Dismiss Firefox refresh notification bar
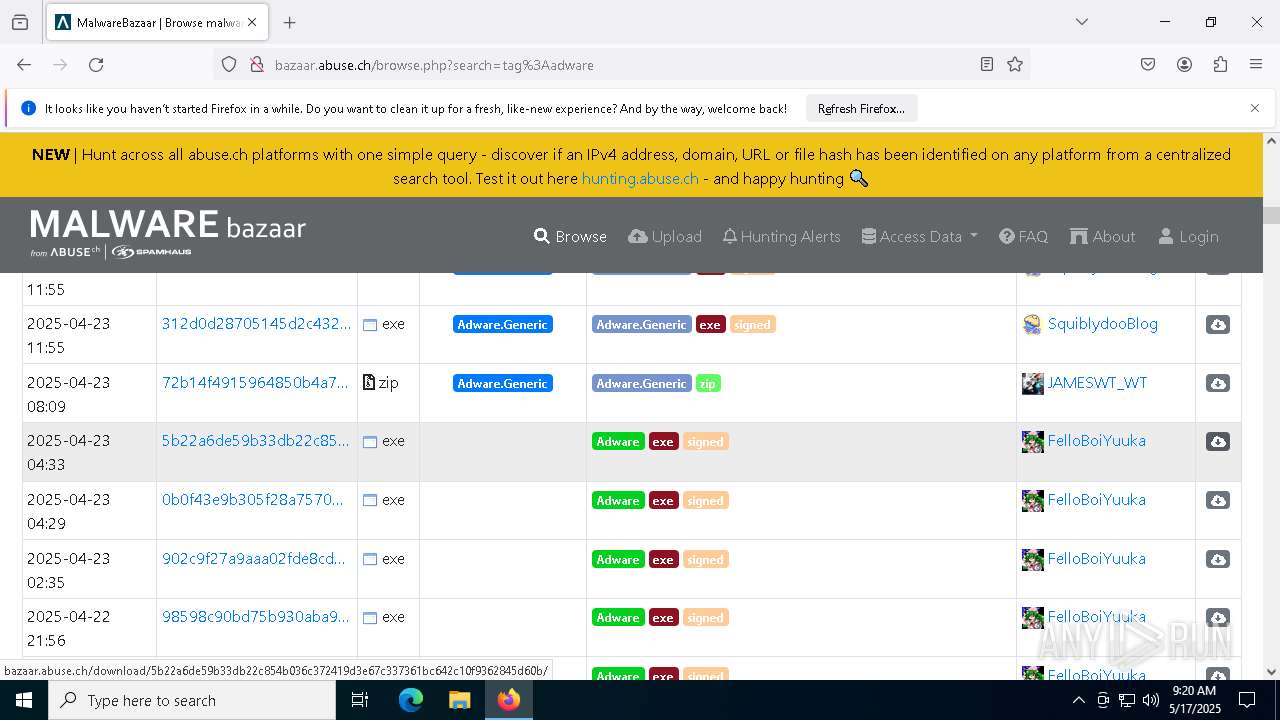This screenshot has width=1280, height=720. click(x=1255, y=108)
